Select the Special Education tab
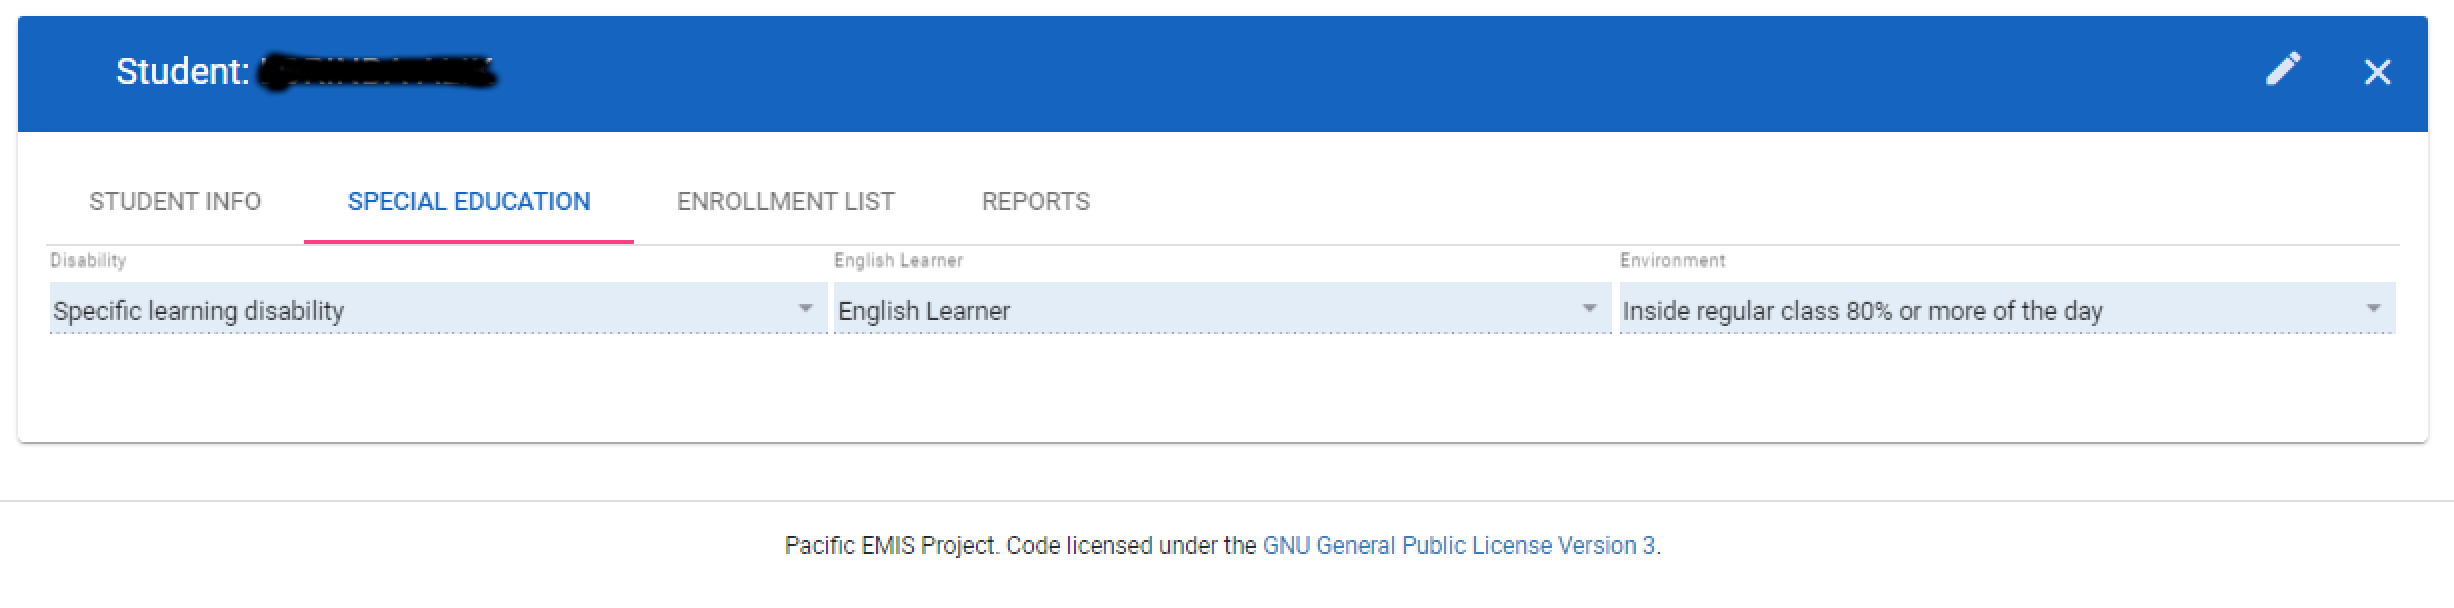 pyautogui.click(x=469, y=202)
